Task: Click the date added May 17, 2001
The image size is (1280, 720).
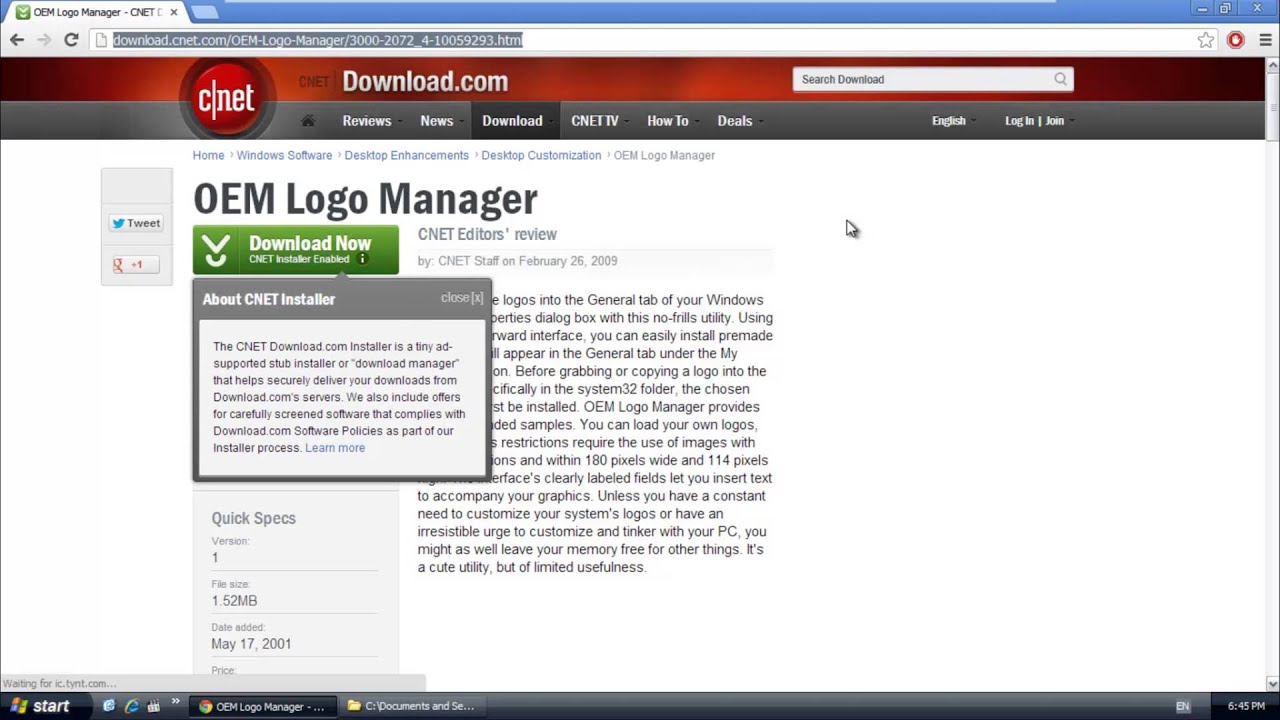Action: (x=251, y=644)
